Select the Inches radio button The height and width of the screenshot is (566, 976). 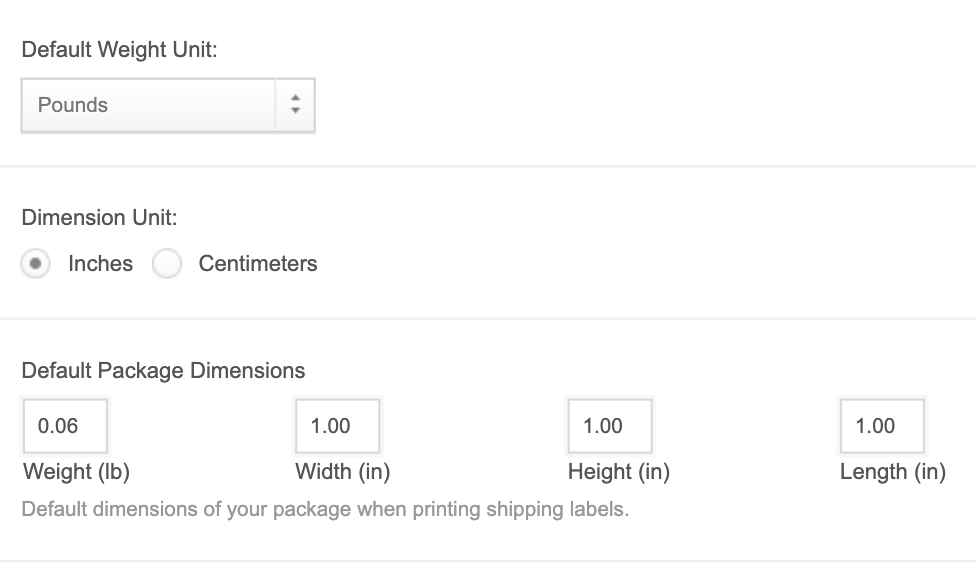(x=36, y=264)
